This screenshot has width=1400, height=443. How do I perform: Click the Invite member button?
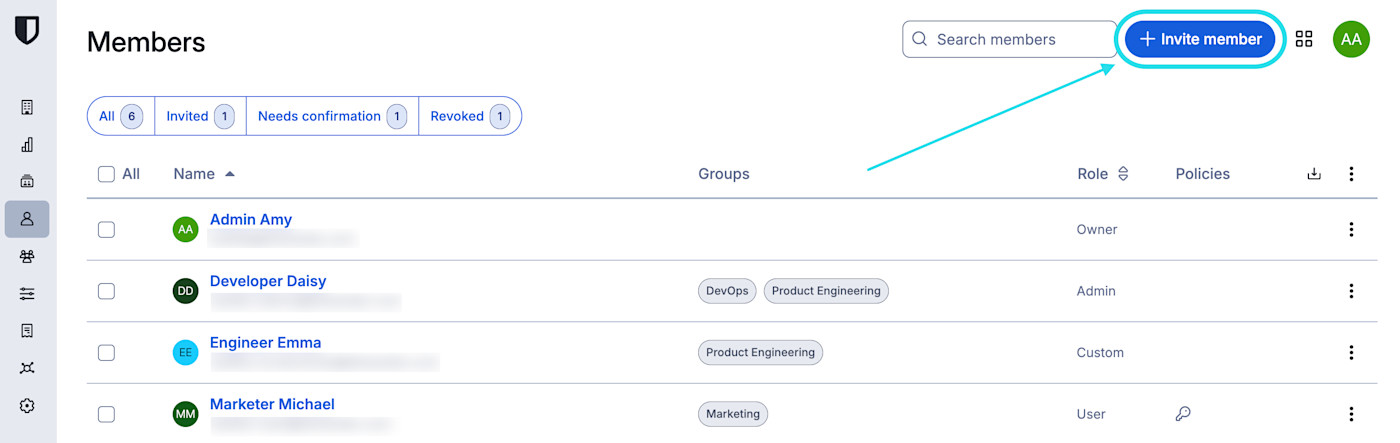[x=1200, y=39]
